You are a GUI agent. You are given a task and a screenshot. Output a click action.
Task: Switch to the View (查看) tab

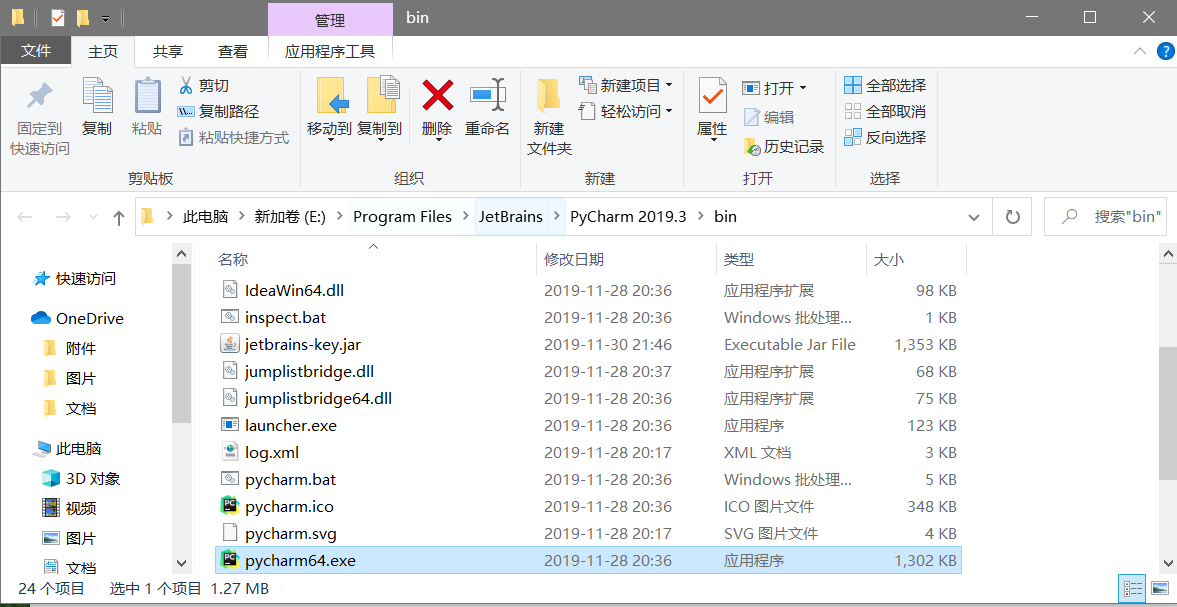233,51
